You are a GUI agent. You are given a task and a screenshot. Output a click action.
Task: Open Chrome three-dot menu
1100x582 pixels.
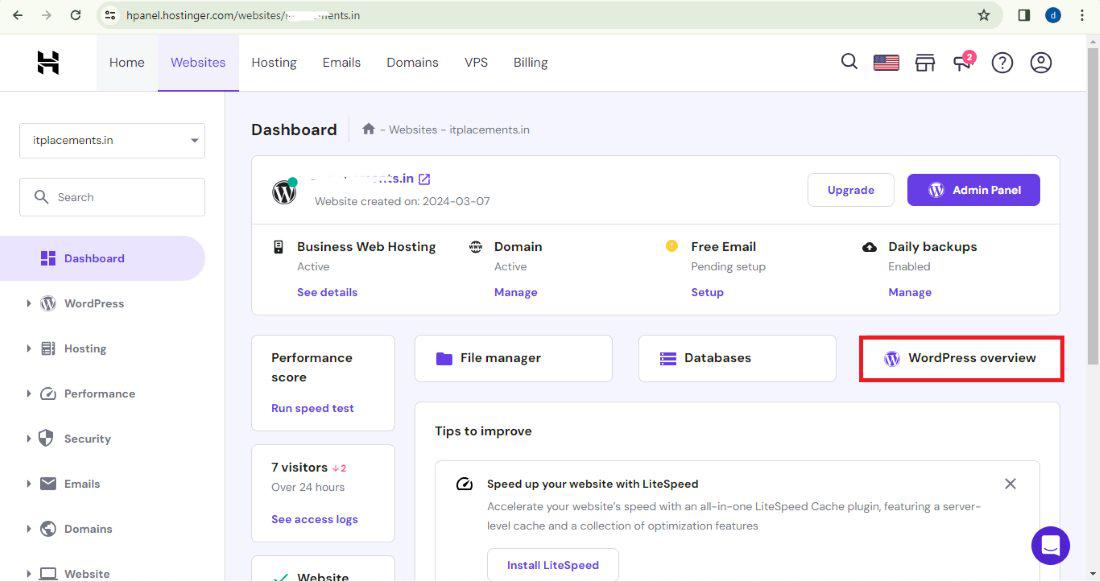pos(1082,15)
